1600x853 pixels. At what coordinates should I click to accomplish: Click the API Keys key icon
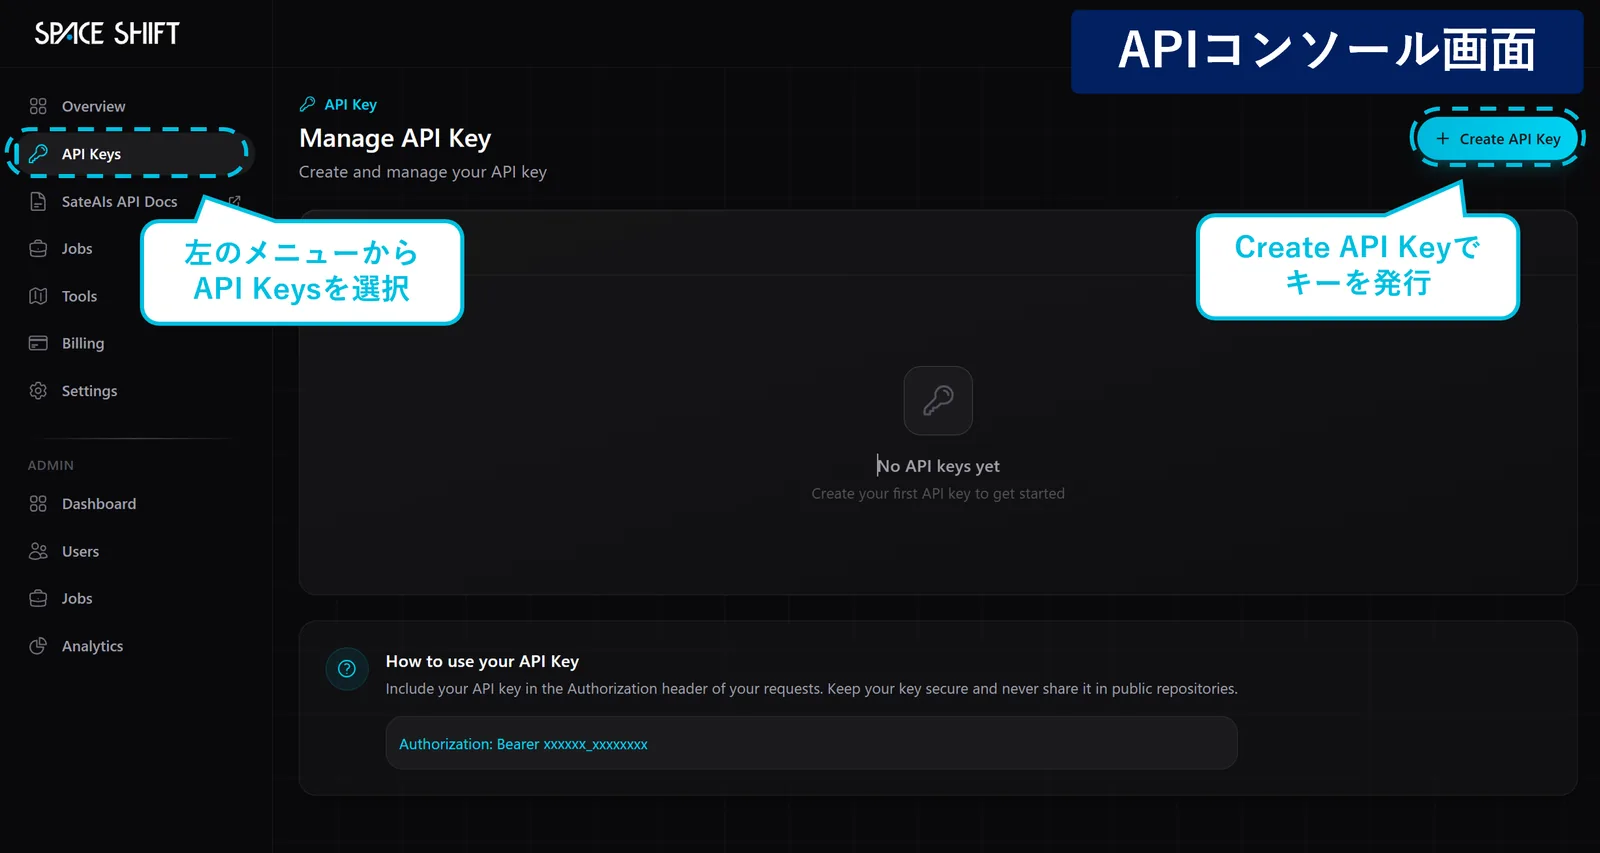pos(38,153)
